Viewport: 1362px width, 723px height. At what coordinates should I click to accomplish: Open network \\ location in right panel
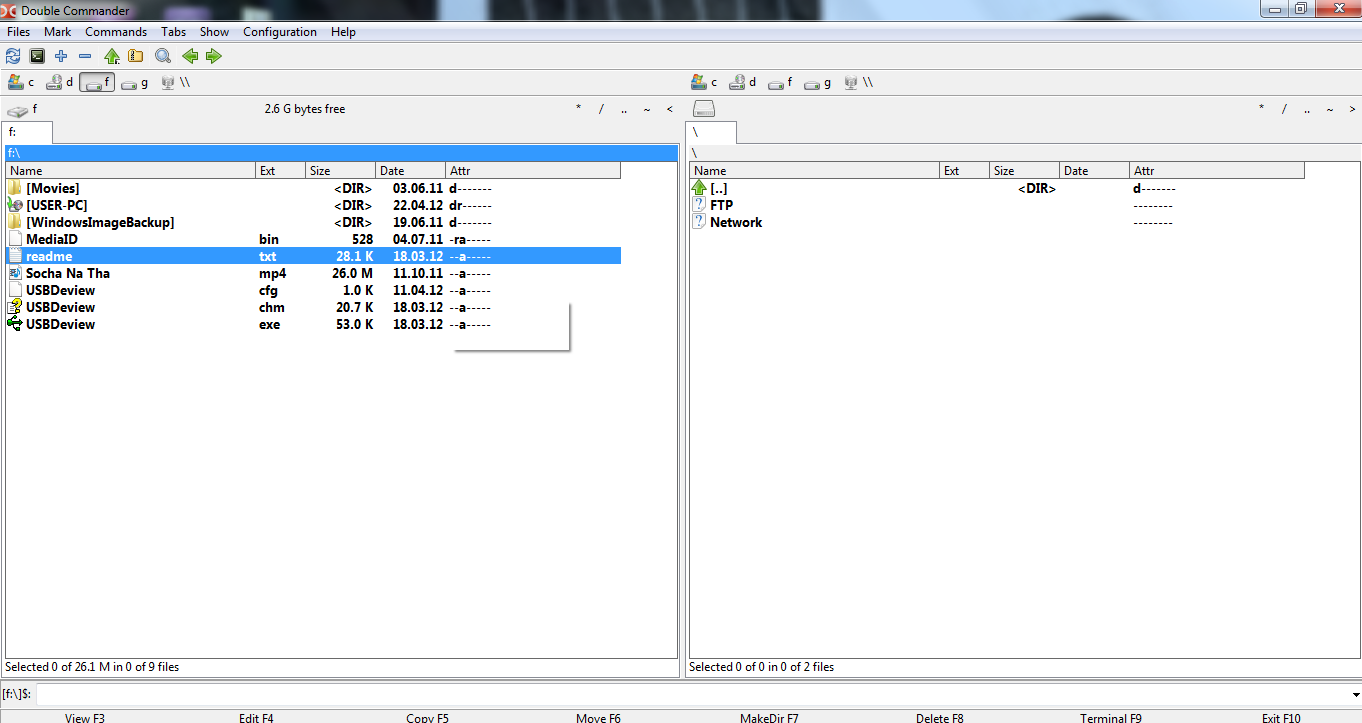tap(858, 83)
